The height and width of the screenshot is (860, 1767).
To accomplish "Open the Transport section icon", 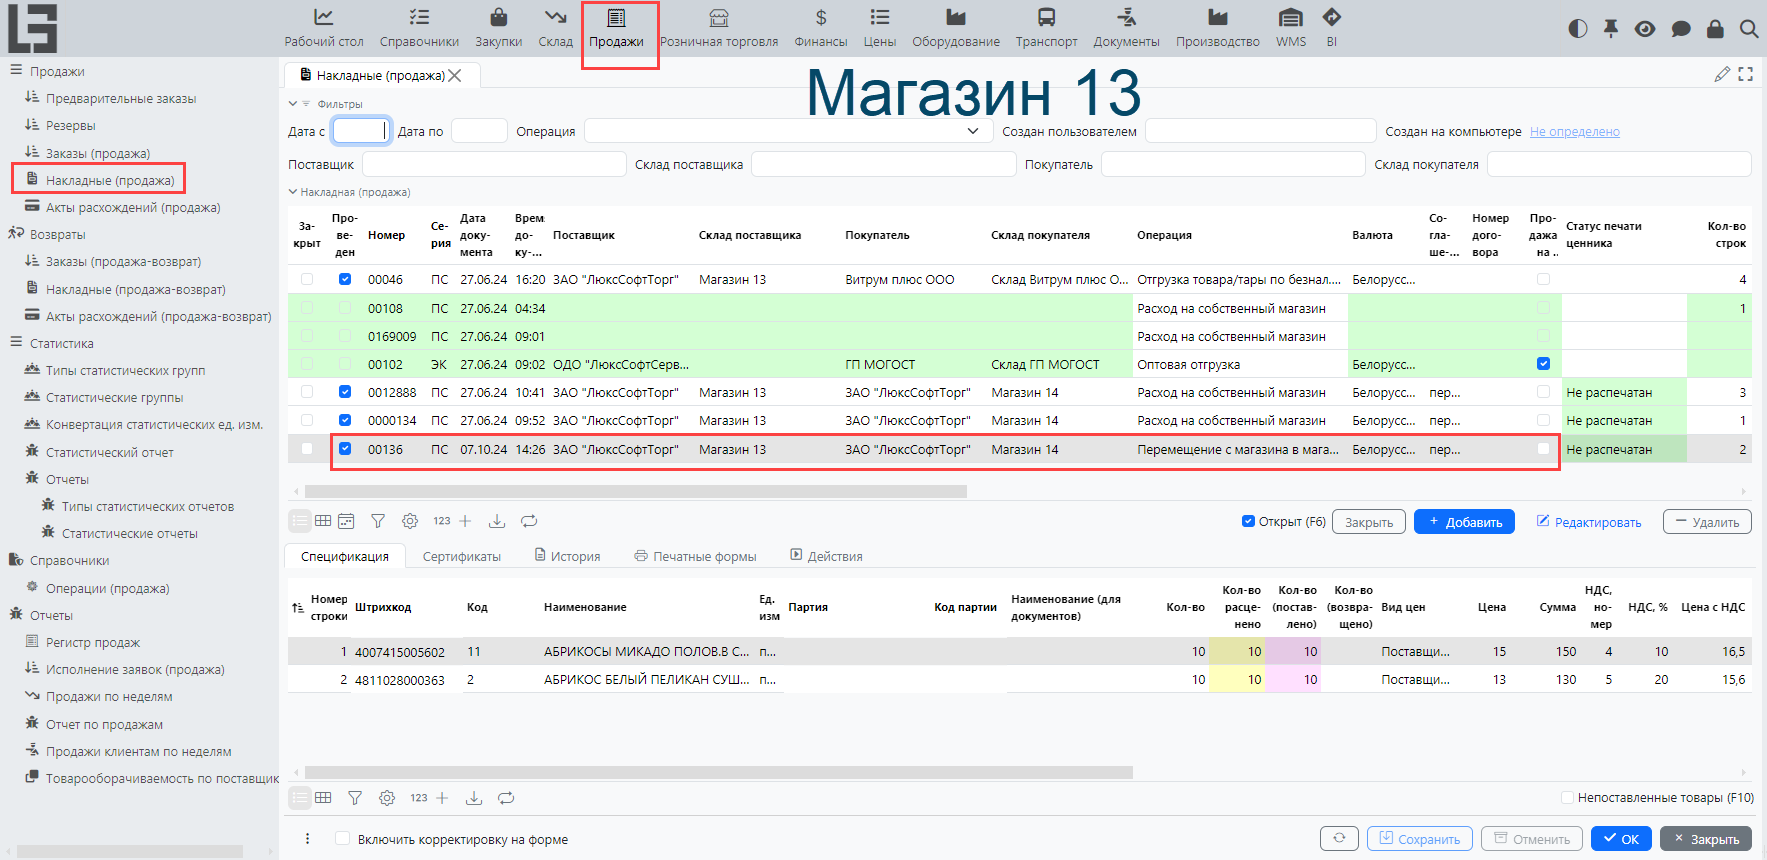I will (x=1046, y=18).
